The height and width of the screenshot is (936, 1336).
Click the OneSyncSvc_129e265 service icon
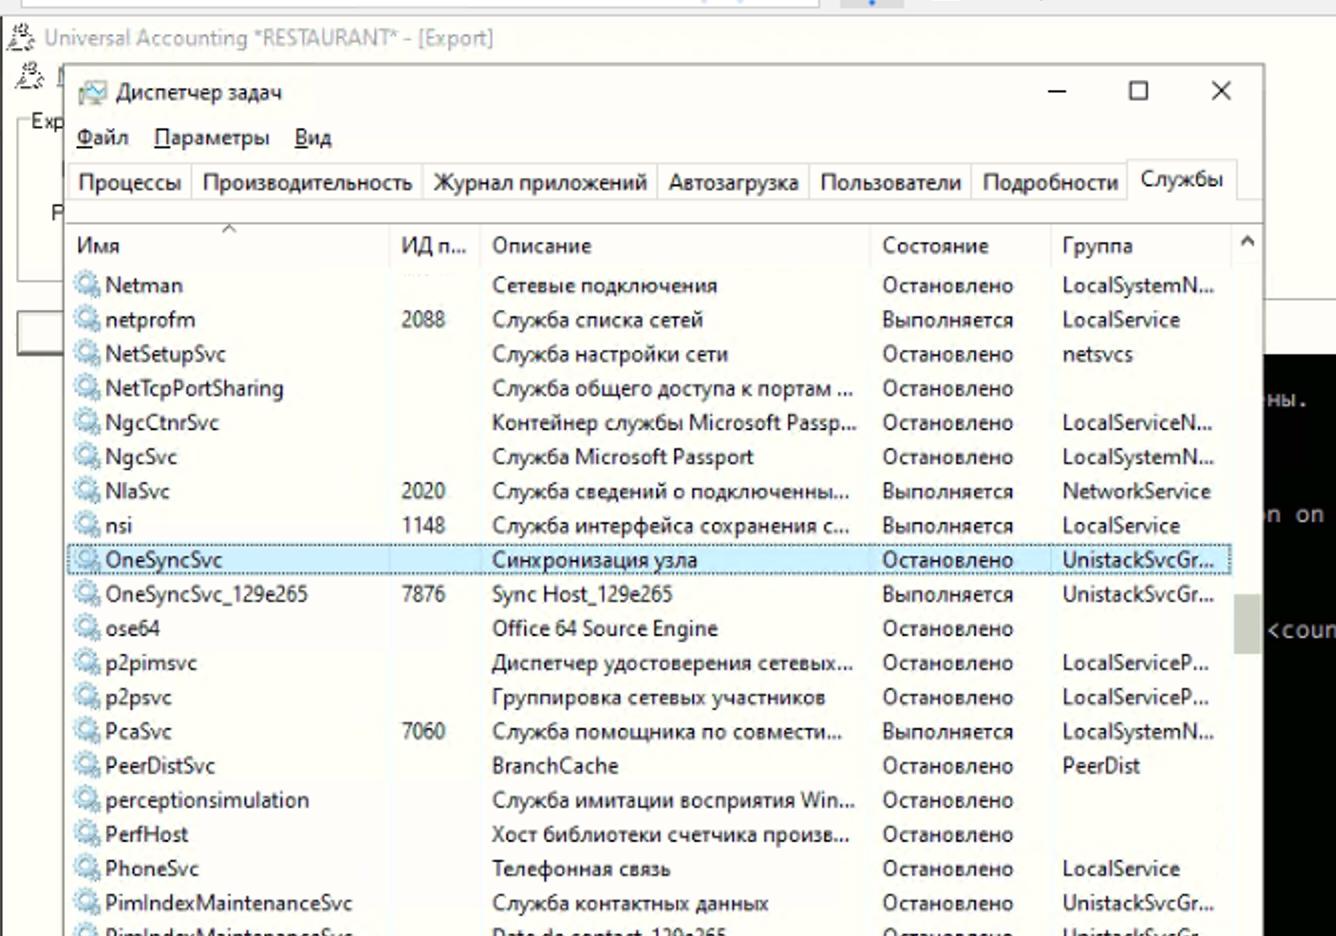point(88,594)
